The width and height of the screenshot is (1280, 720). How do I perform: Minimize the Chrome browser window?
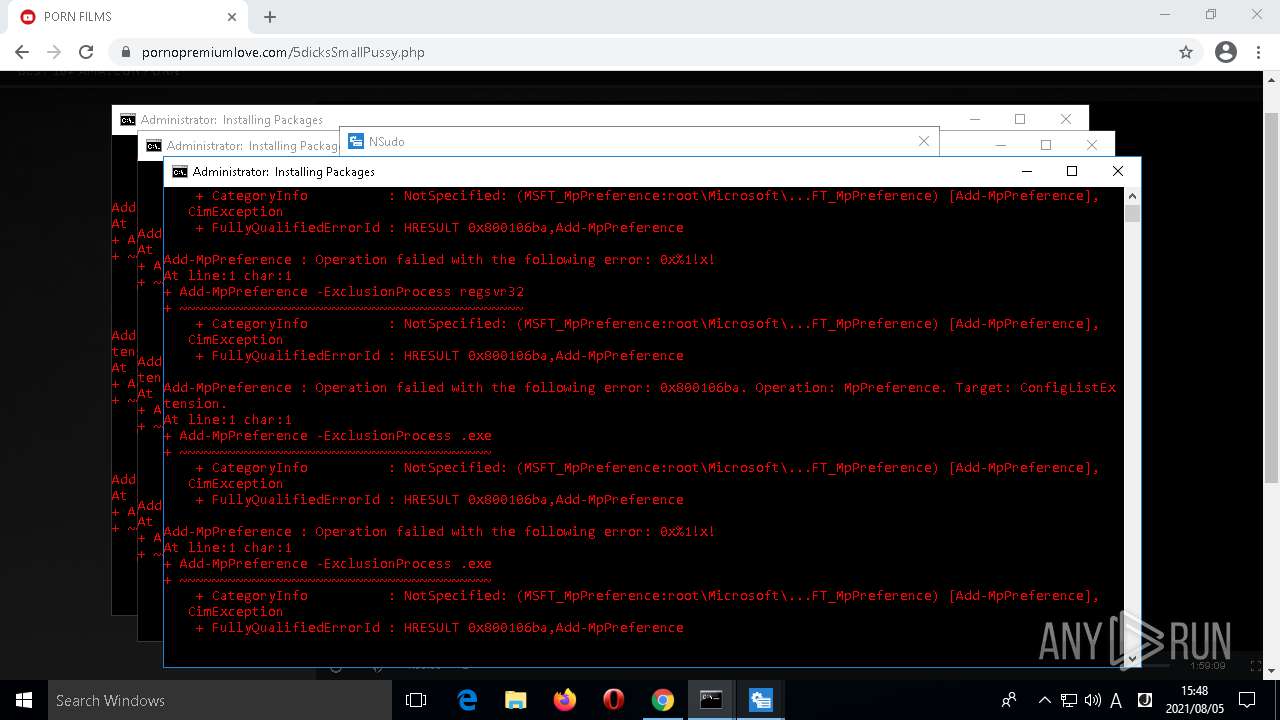coord(1165,15)
